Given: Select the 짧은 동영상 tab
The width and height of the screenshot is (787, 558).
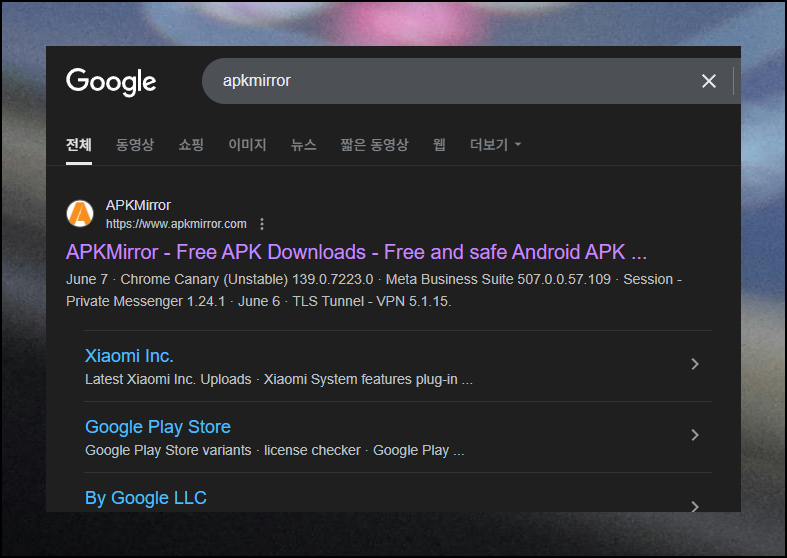Looking at the screenshot, I should click(374, 145).
